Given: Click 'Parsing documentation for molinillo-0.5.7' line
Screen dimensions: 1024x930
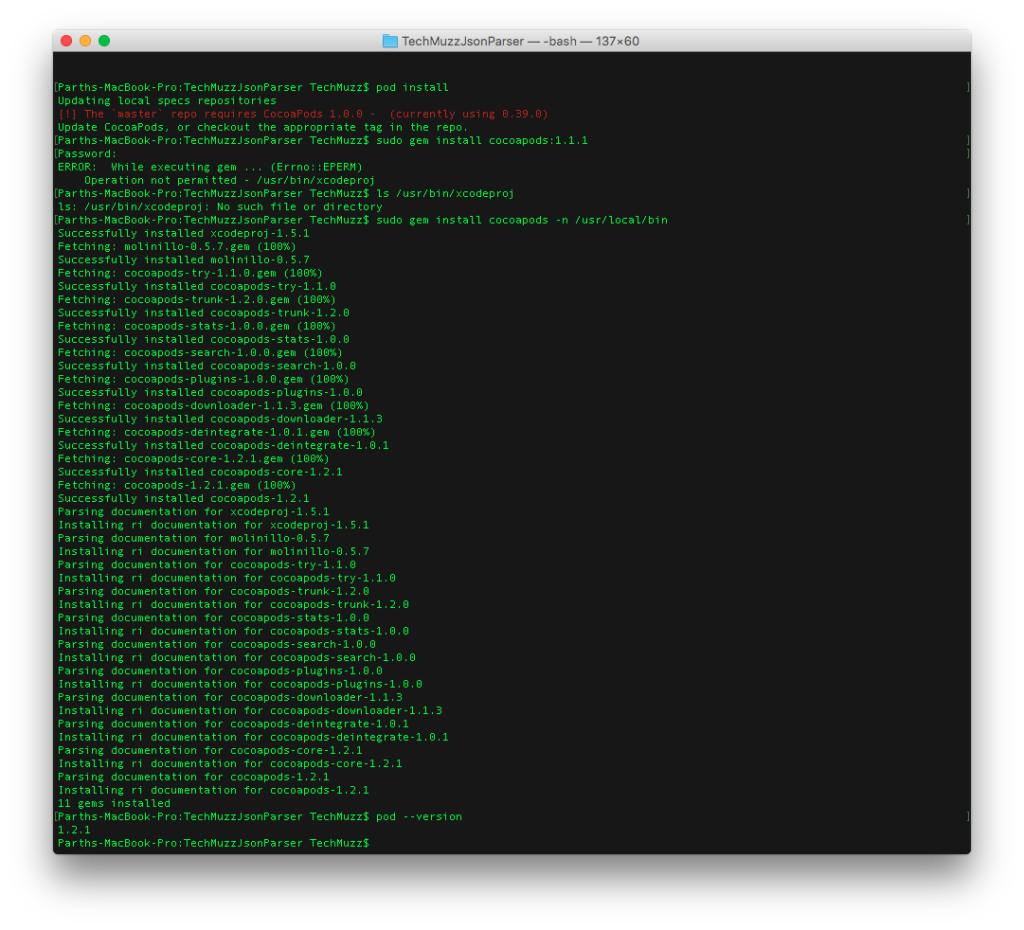Looking at the screenshot, I should click(x=193, y=539).
